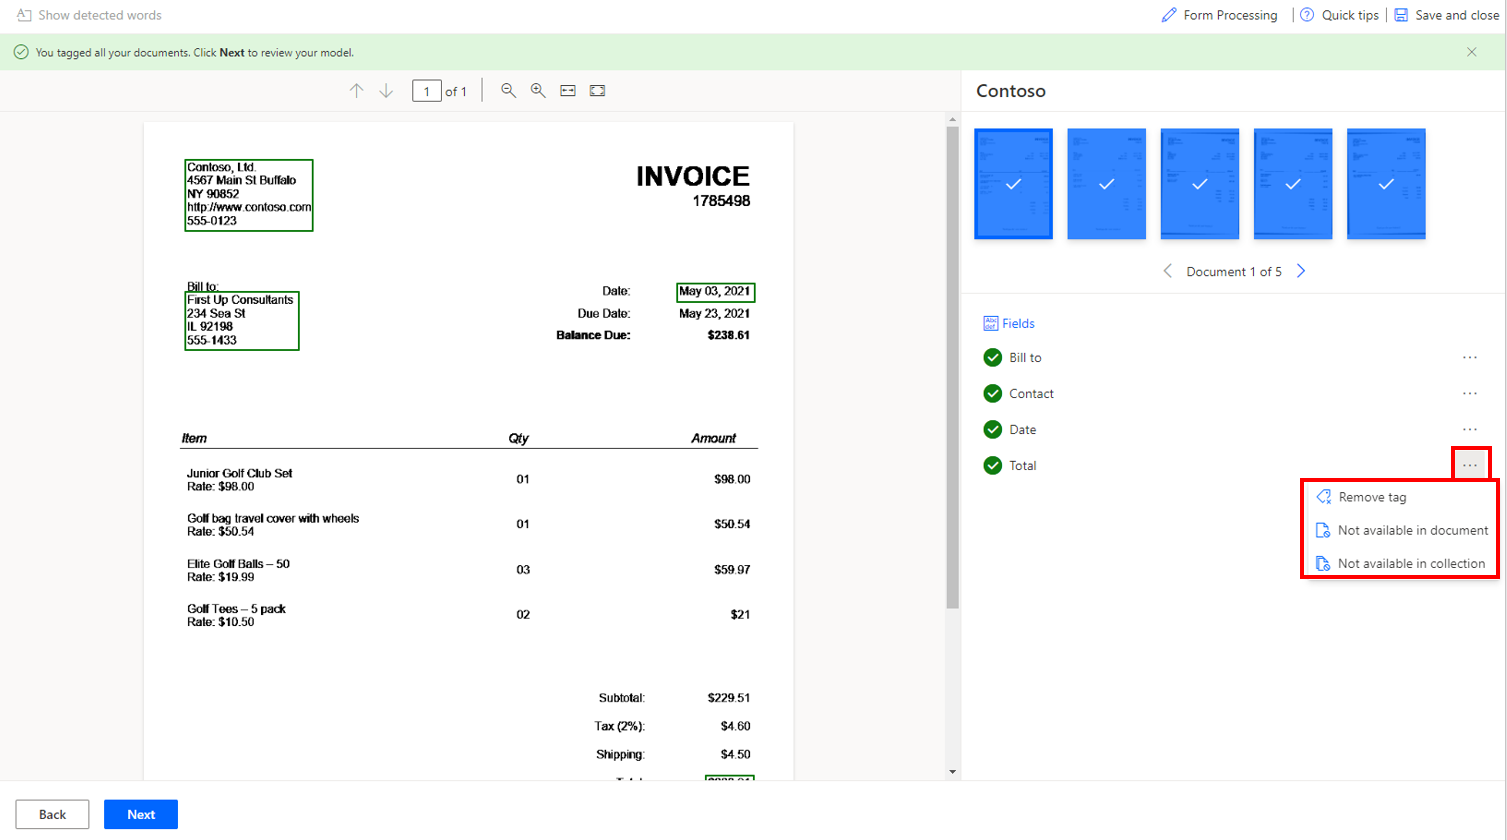Select the fit to width icon

pyautogui.click(x=568, y=91)
